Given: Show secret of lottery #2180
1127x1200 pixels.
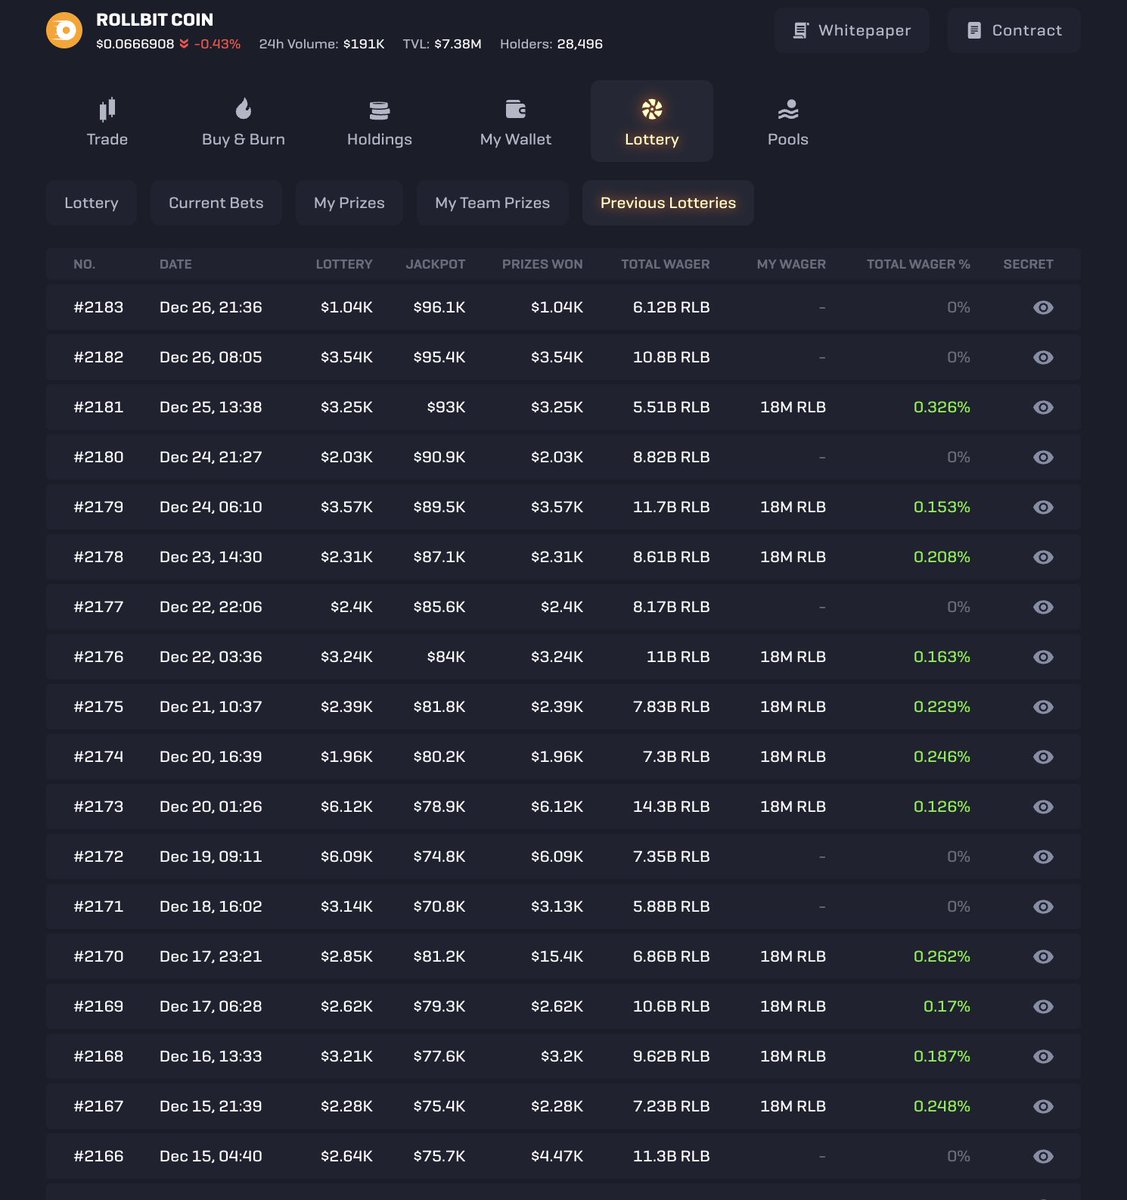Looking at the screenshot, I should click(1043, 457).
